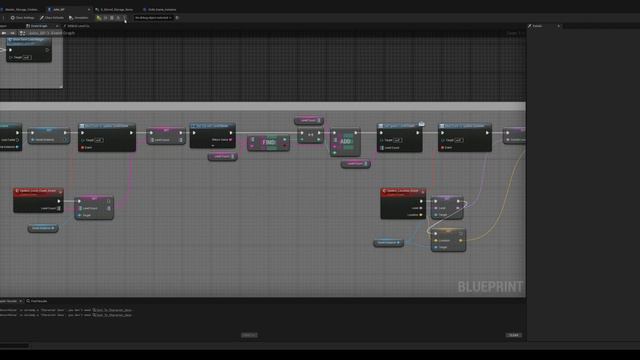This screenshot has height=360, width=640.
Task: Click the square Stop icon in toolbar
Action: (x=112, y=18)
